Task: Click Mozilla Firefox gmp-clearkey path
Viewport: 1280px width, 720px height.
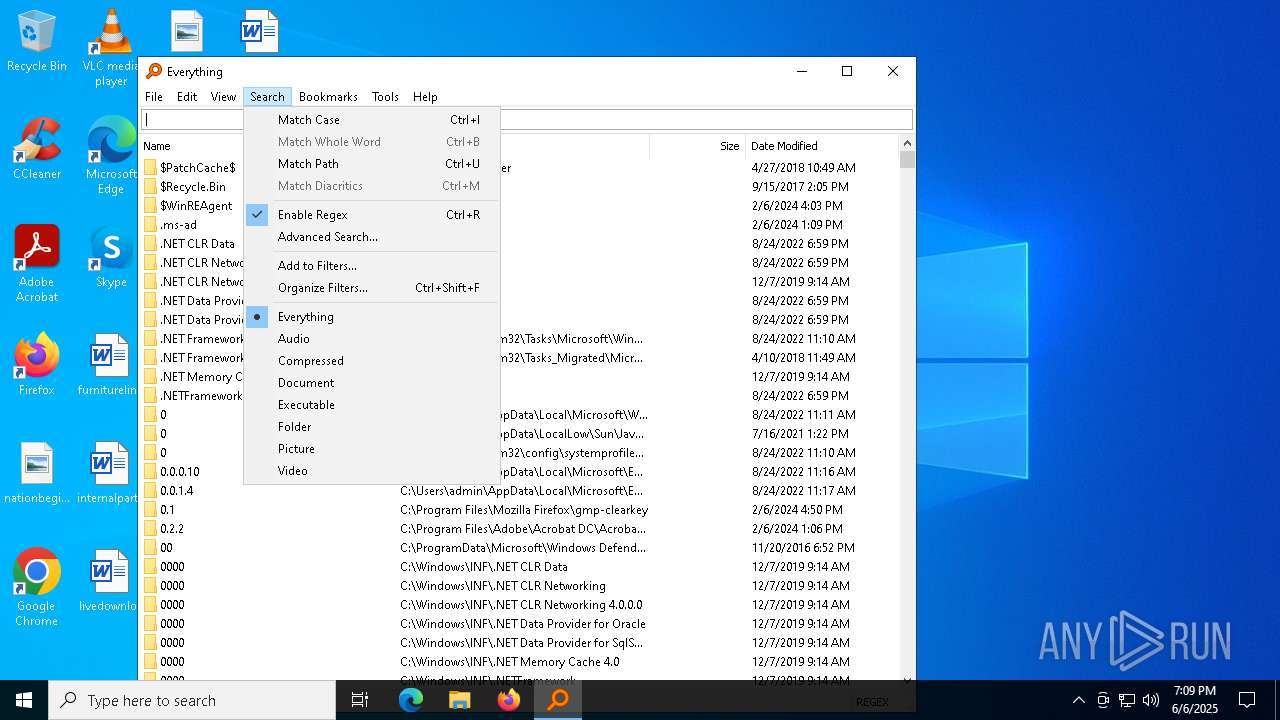Action: coord(524,510)
